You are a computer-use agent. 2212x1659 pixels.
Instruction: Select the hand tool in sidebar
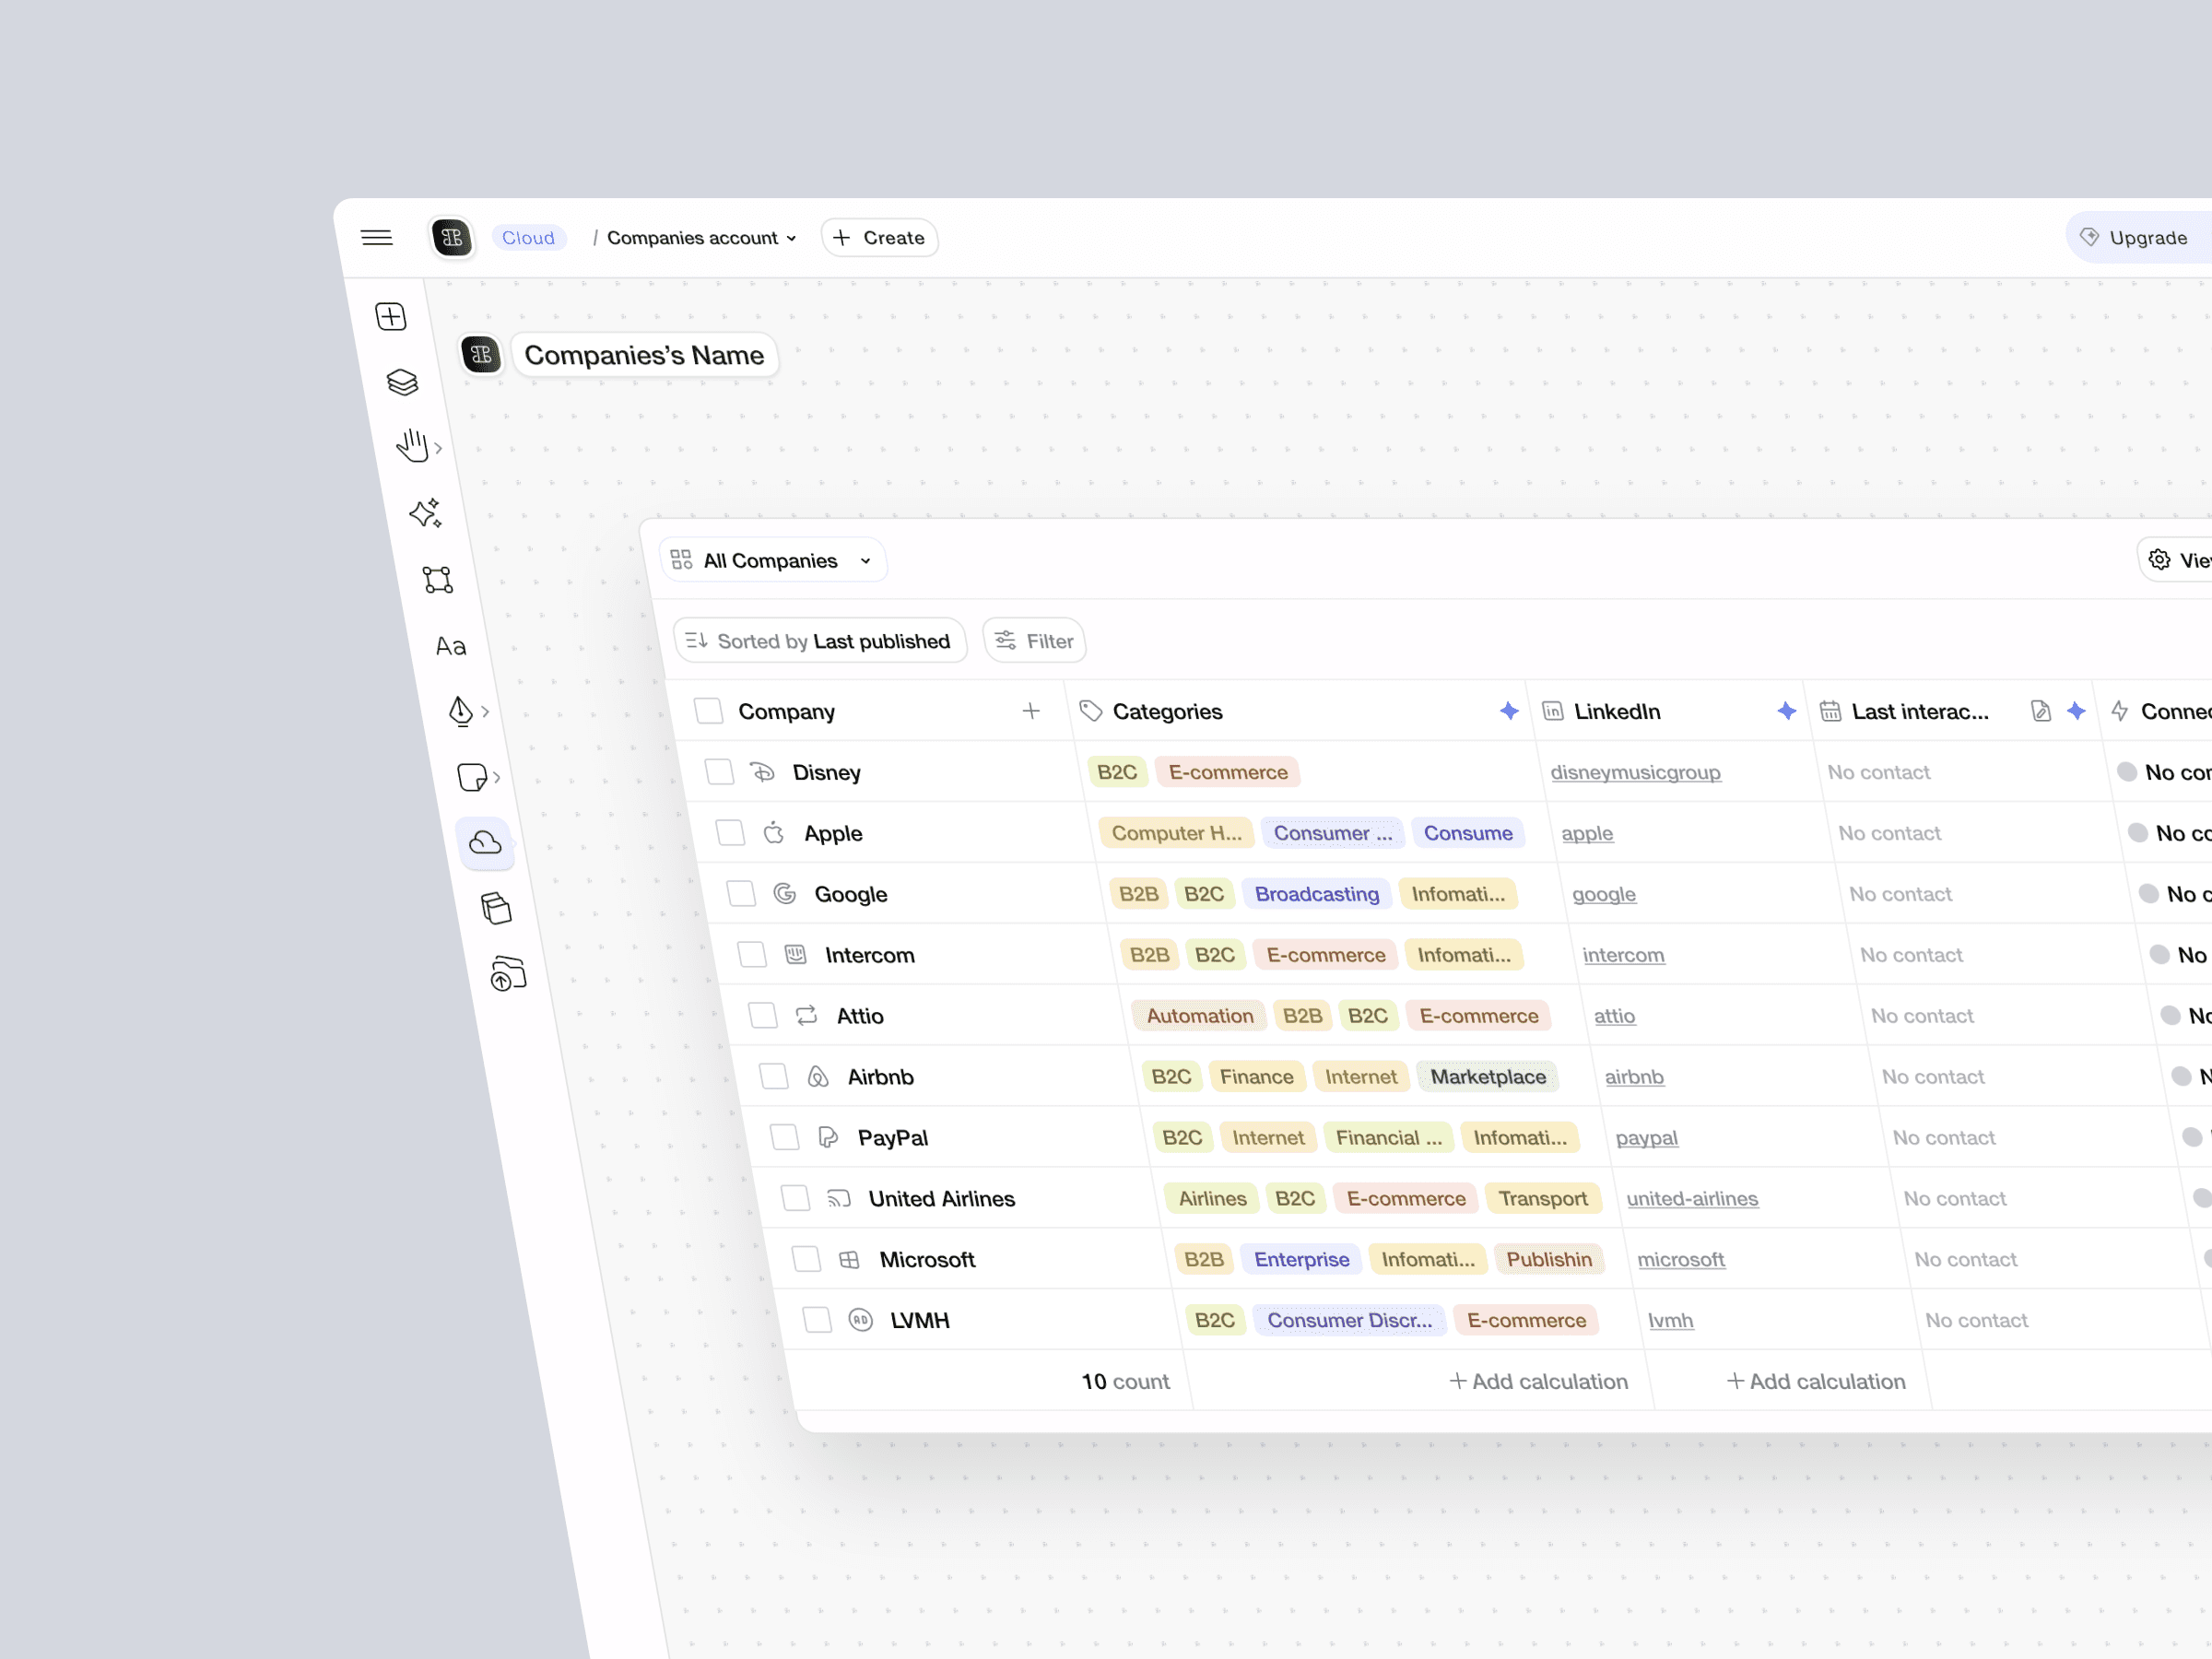pyautogui.click(x=411, y=446)
